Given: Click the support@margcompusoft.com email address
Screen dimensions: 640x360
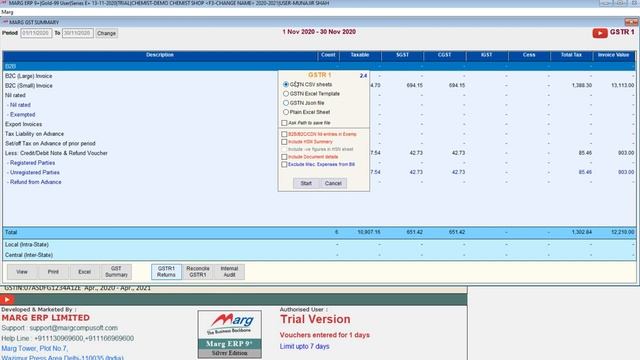Looking at the screenshot, I should [x=73, y=328].
